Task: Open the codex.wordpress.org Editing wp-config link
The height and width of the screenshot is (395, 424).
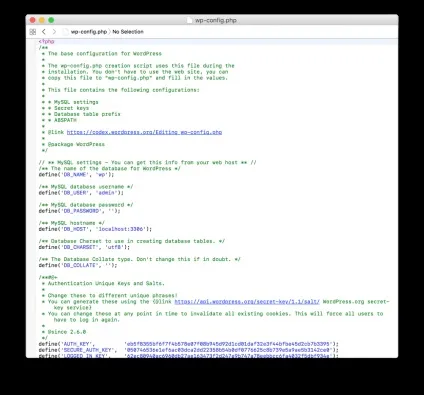Action: click(x=144, y=132)
